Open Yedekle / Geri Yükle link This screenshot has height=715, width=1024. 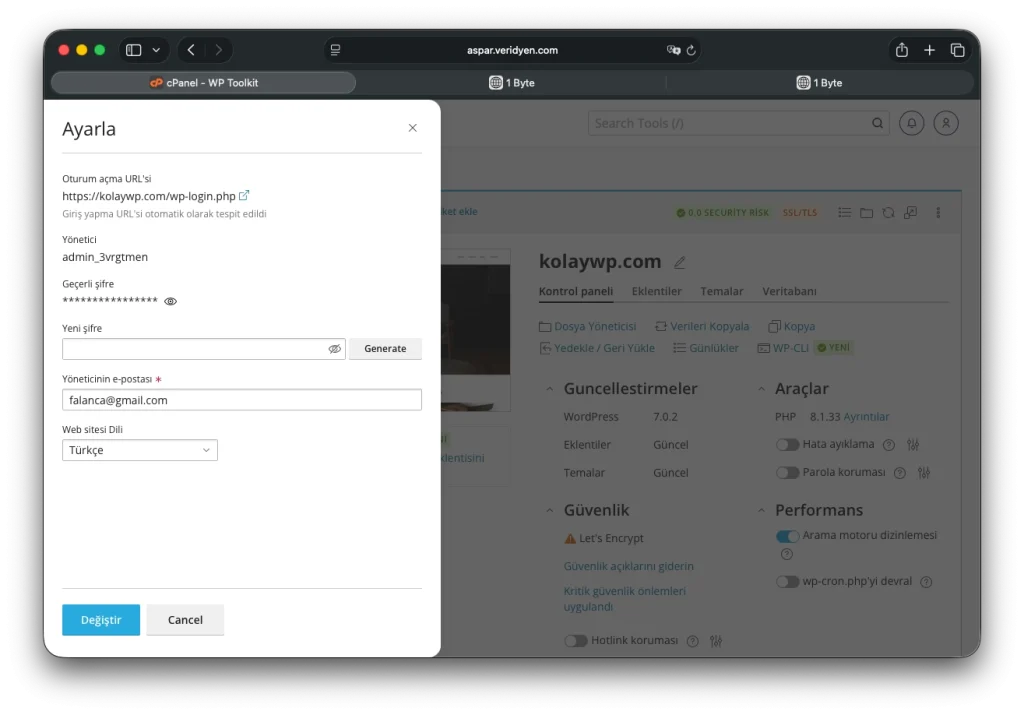pos(597,348)
